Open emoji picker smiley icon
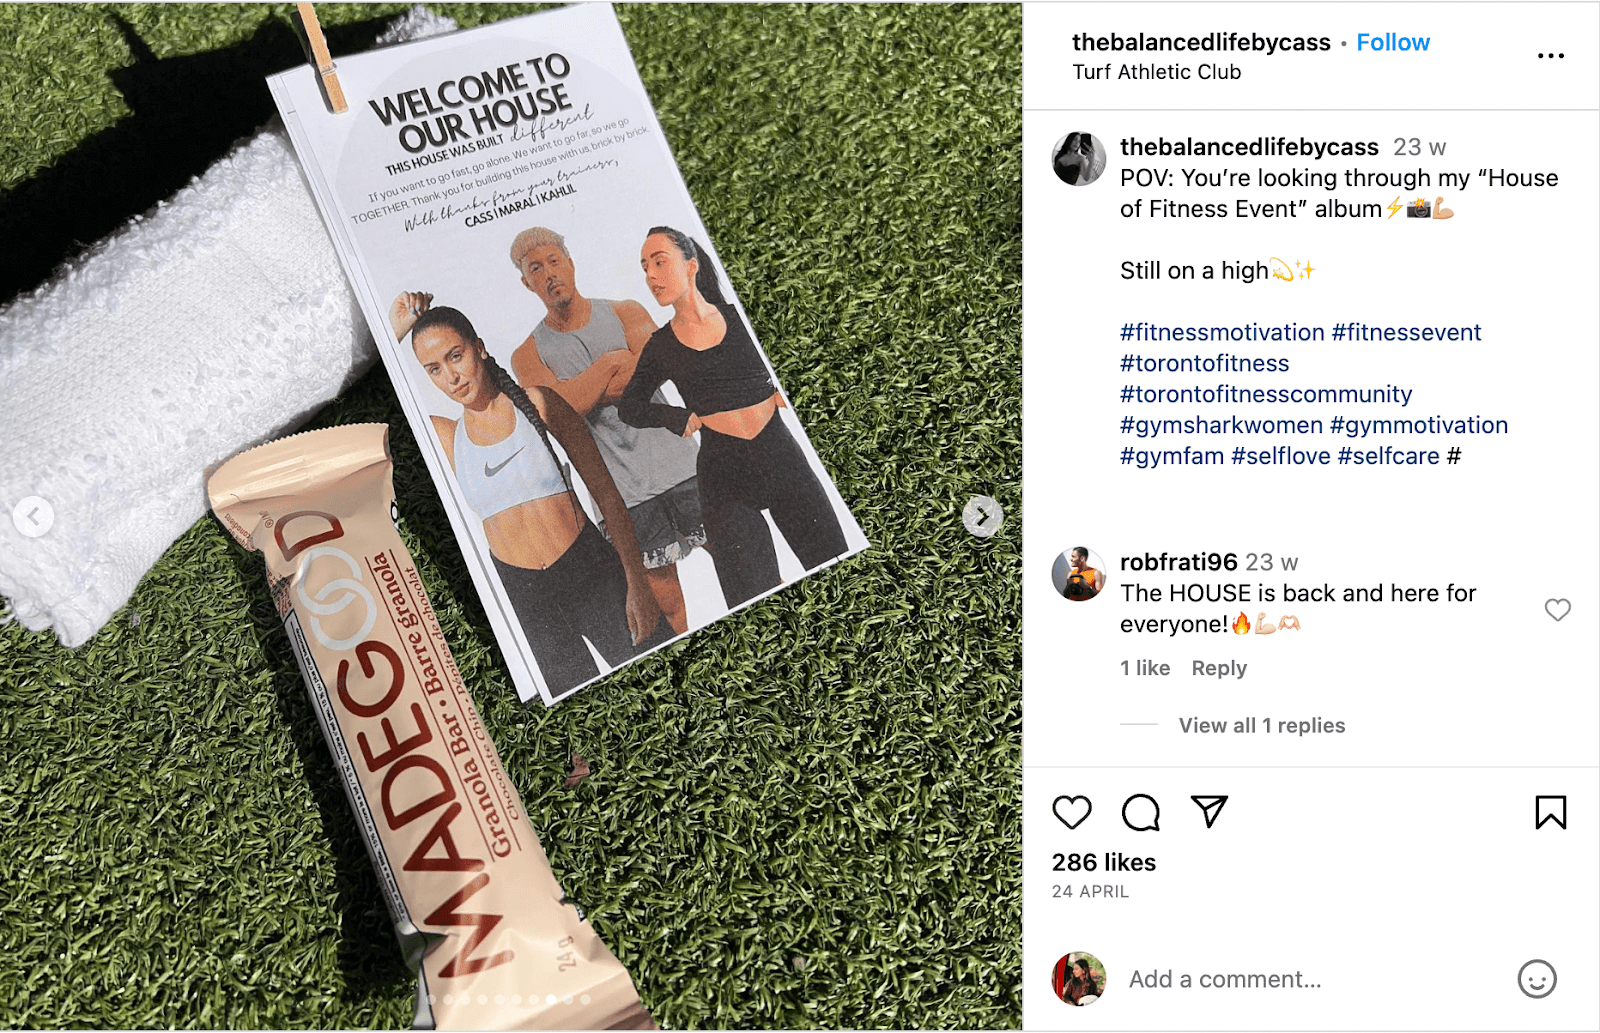 1537,979
